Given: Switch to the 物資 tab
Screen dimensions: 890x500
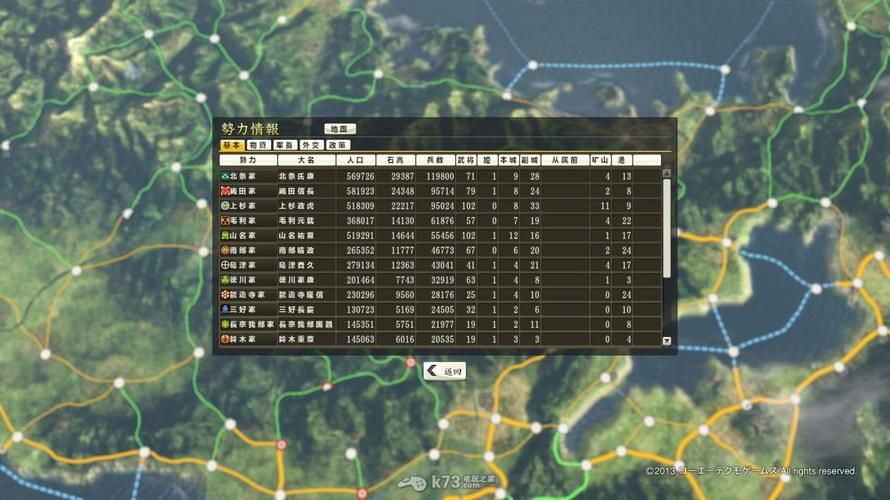Looking at the screenshot, I should [258, 145].
